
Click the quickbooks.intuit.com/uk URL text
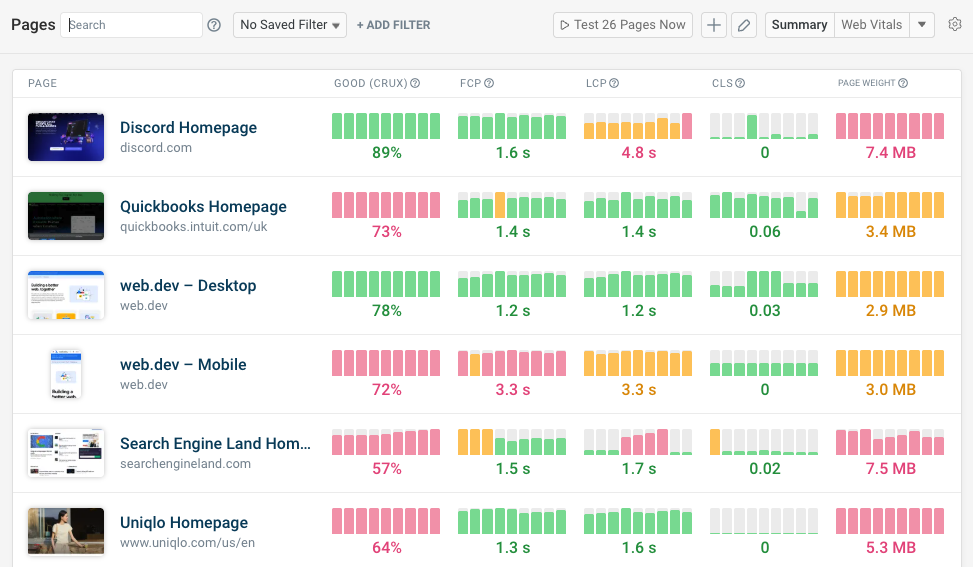pos(194,226)
